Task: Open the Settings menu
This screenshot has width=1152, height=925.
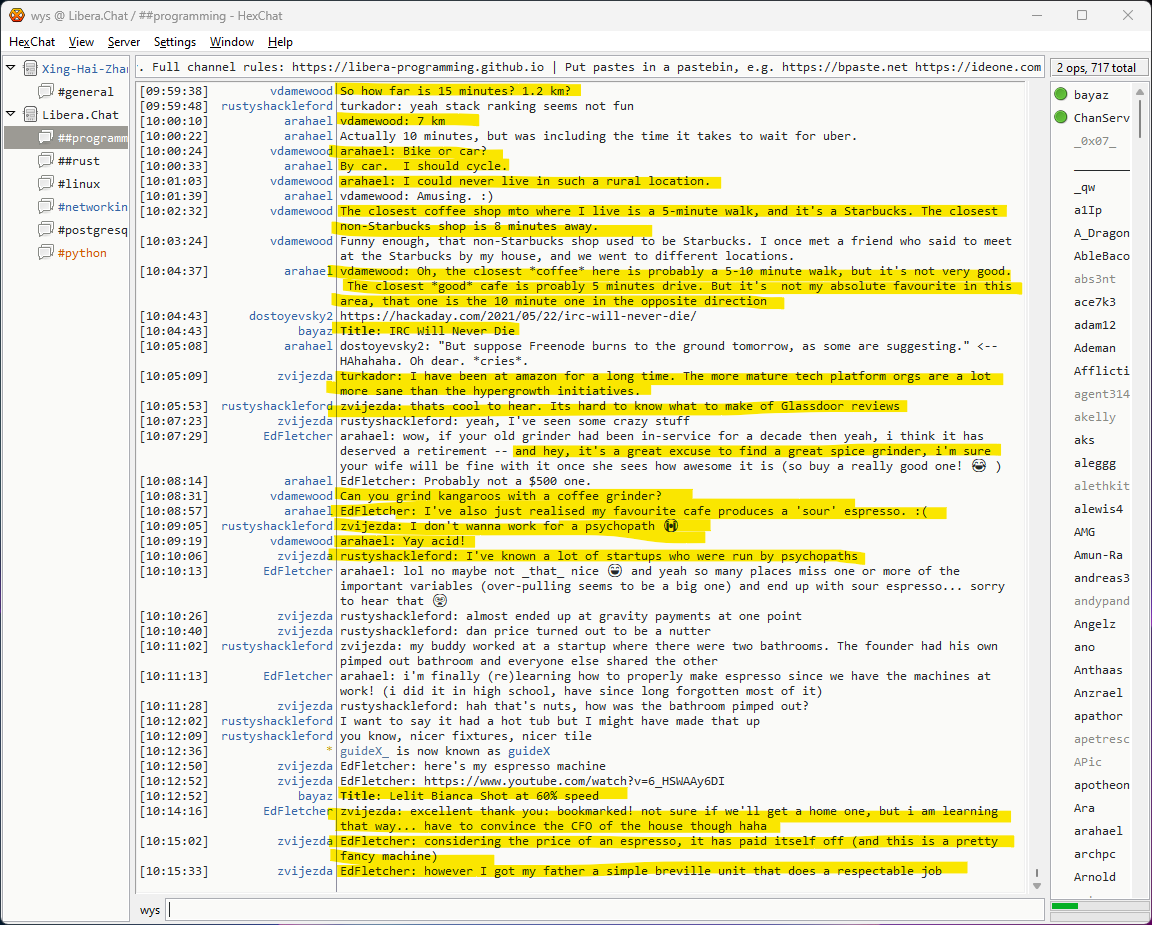Action: pos(175,42)
